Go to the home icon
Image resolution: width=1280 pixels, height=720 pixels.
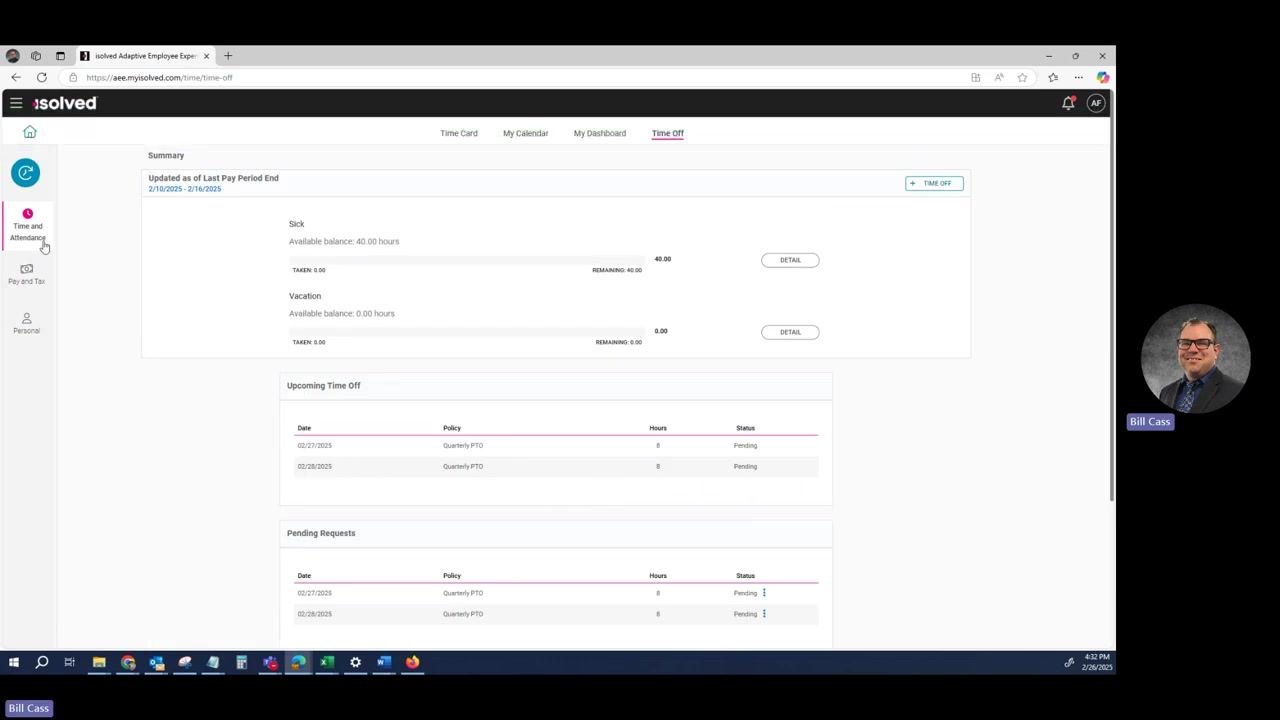coord(30,132)
